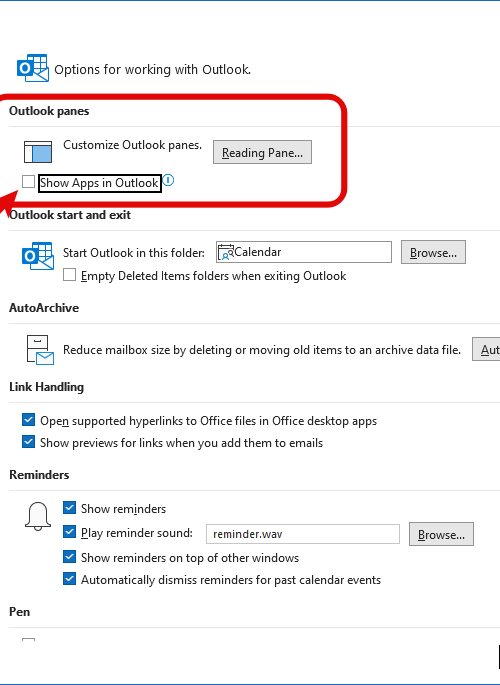Click the Outlook start and exit icon
The width and height of the screenshot is (500, 685).
[x=38, y=256]
